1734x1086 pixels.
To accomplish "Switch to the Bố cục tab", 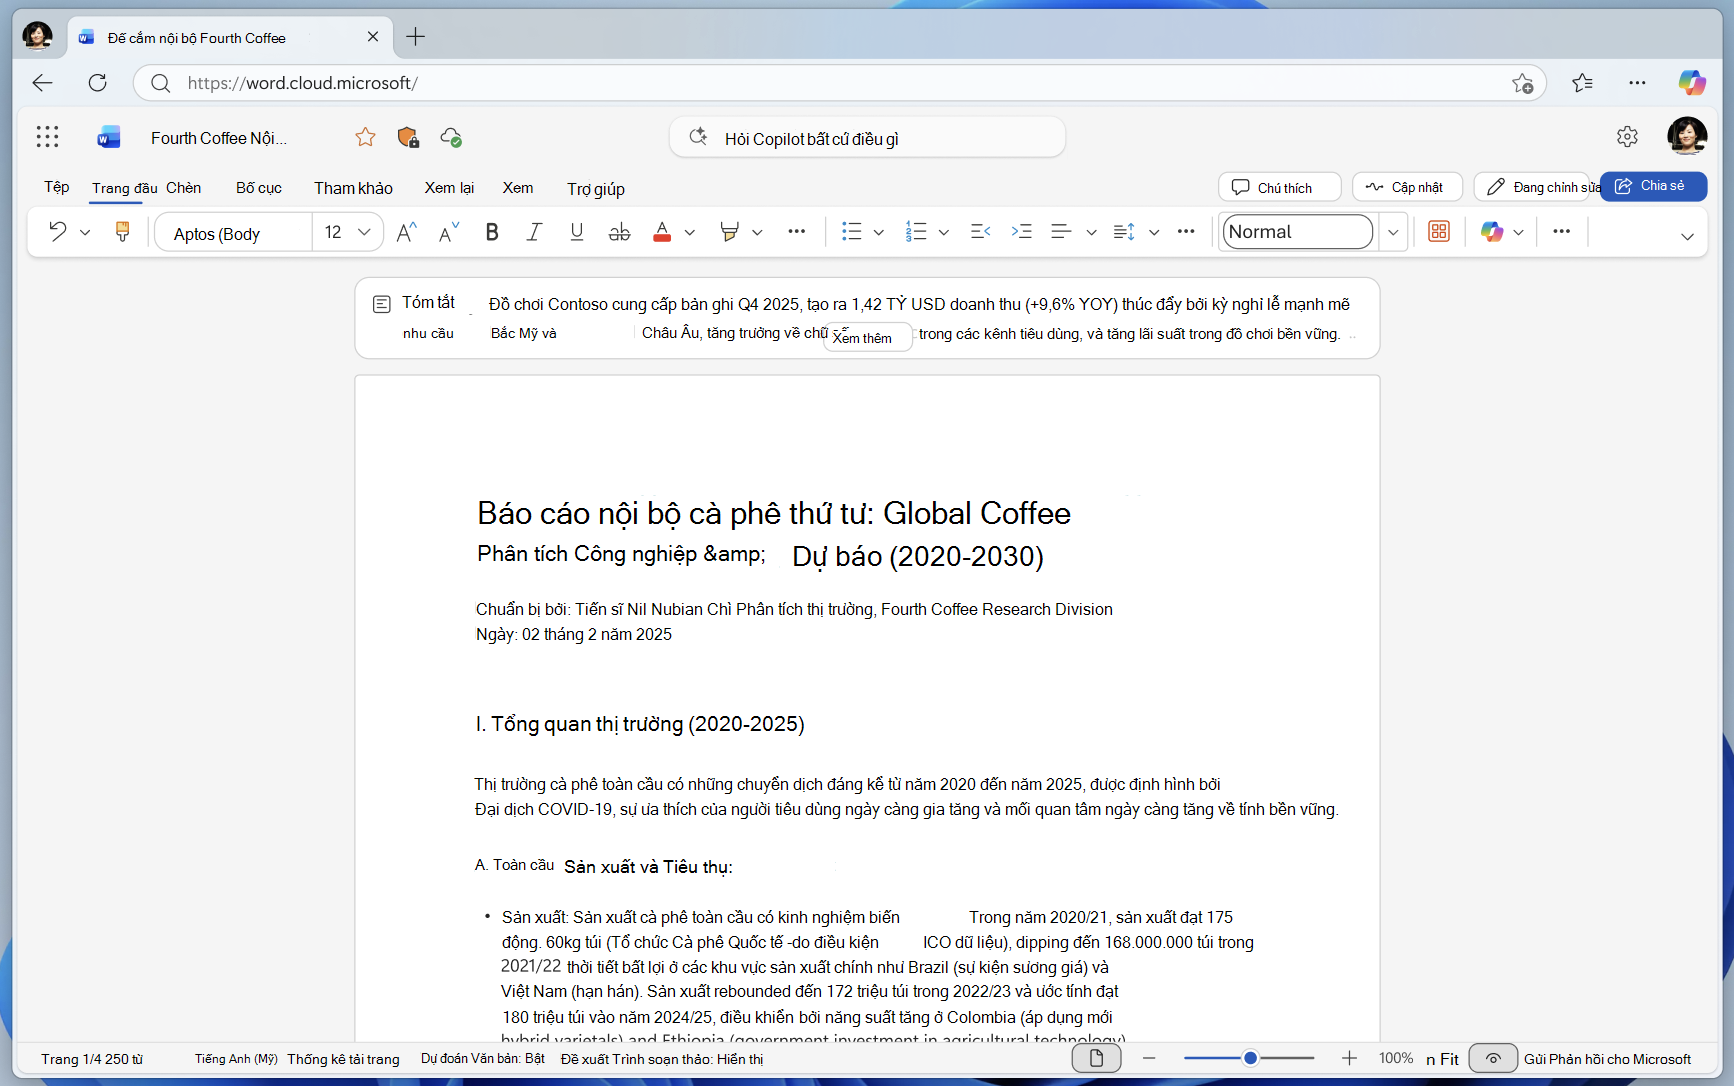I will tap(259, 187).
